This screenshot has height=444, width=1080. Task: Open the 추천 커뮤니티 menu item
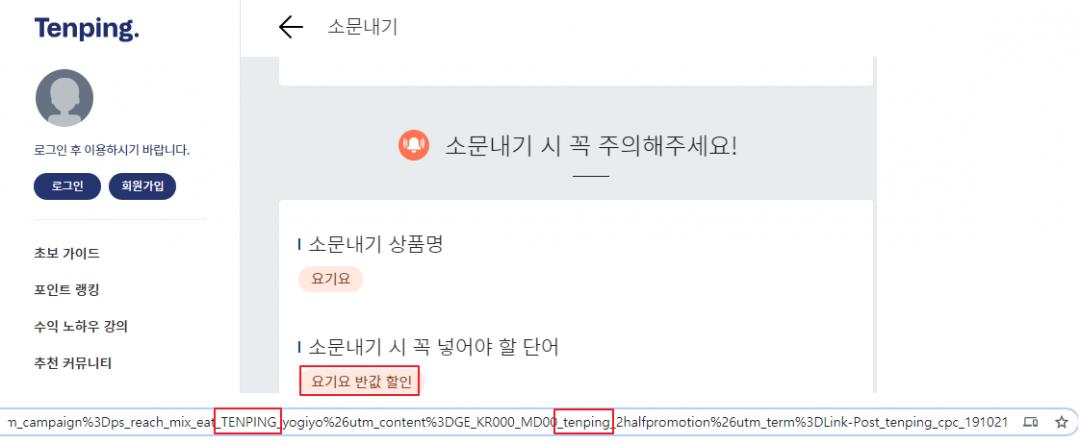click(x=73, y=363)
